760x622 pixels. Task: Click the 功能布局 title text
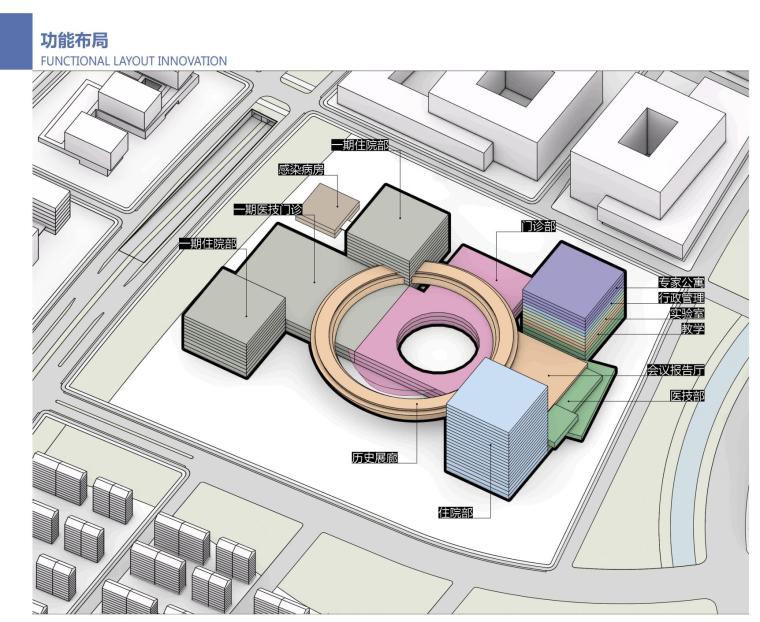73,41
